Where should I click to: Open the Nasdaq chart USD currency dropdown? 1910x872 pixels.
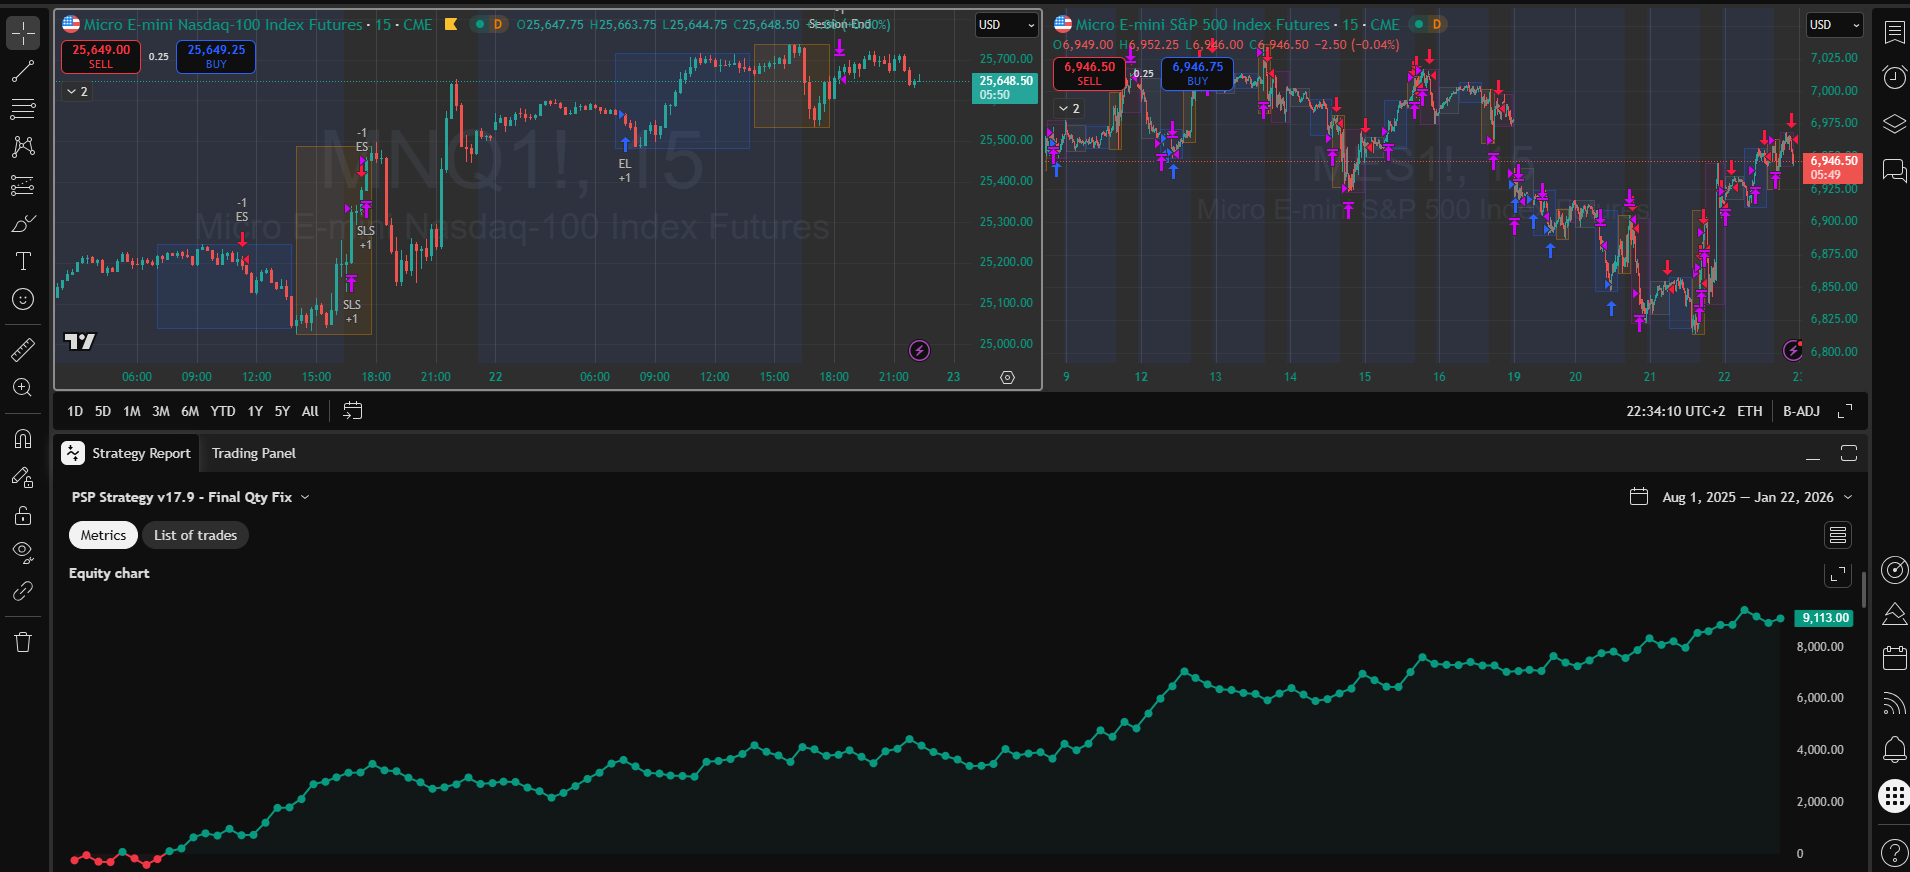[x=1006, y=25]
